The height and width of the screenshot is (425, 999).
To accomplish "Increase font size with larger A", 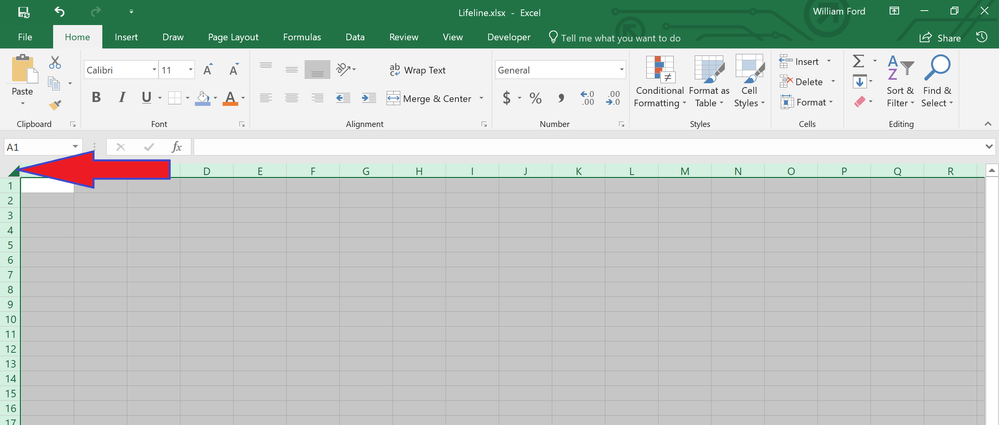I will click(x=208, y=69).
